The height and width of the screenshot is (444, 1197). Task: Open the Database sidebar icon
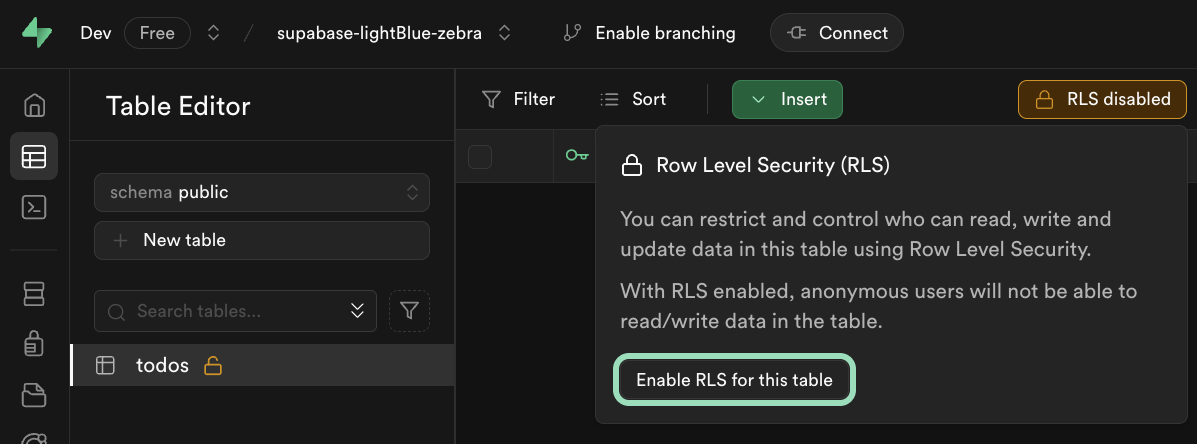click(x=34, y=294)
